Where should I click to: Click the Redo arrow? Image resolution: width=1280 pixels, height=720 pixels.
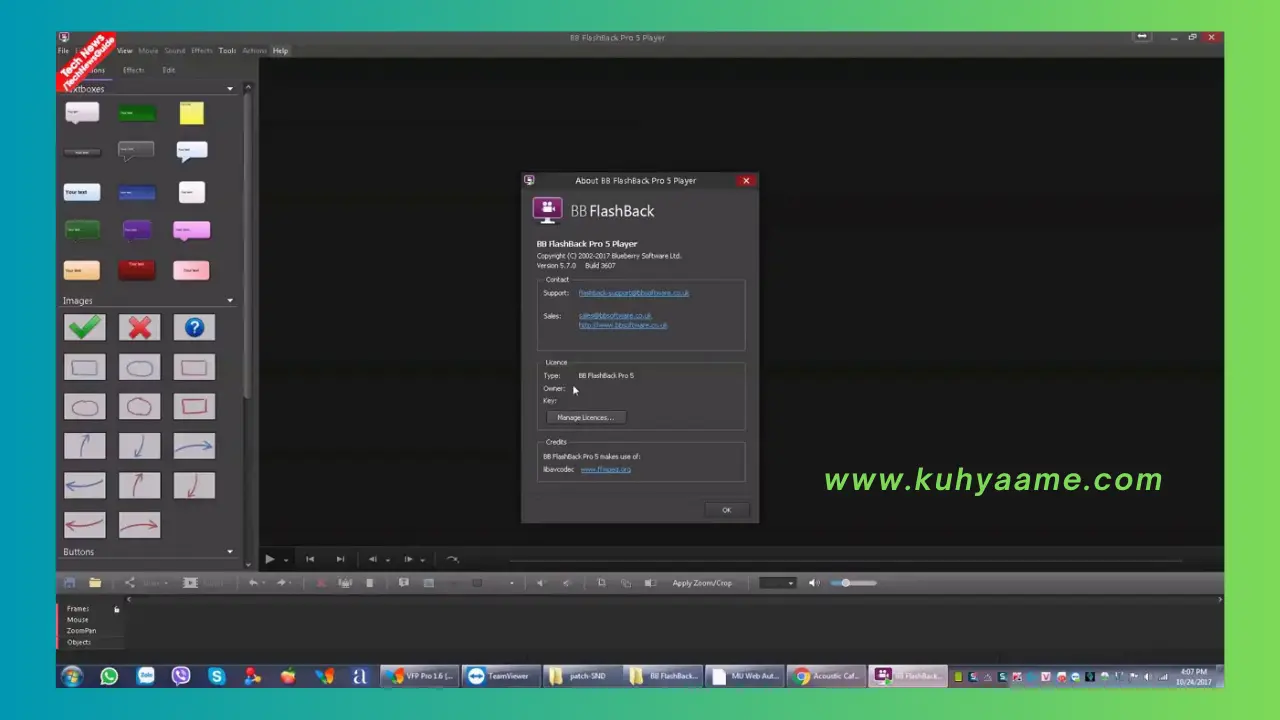281,583
